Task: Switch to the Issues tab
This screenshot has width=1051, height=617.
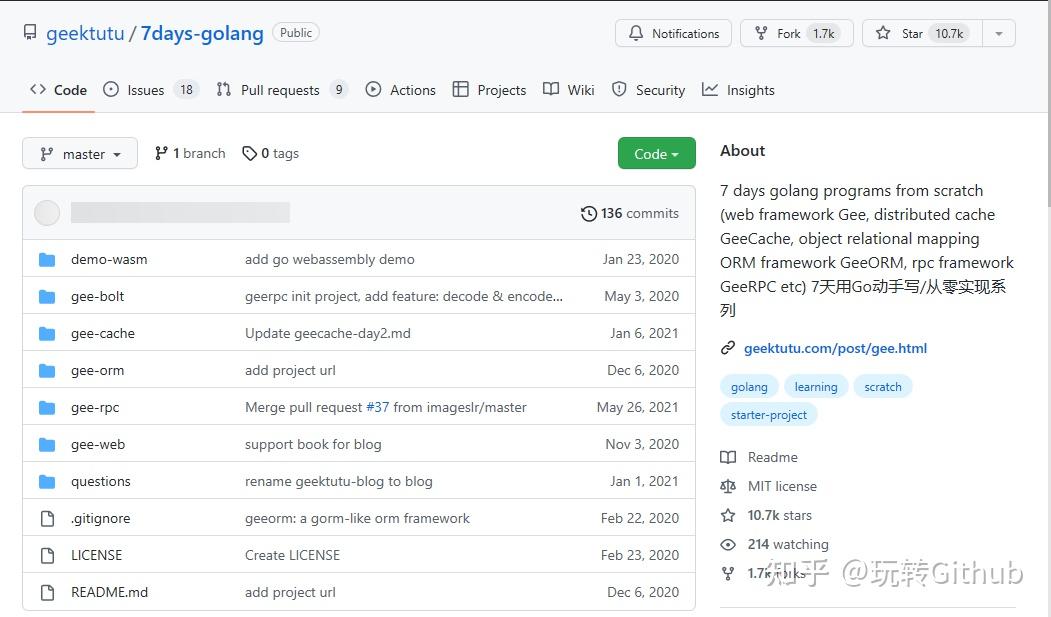Action: (x=145, y=90)
